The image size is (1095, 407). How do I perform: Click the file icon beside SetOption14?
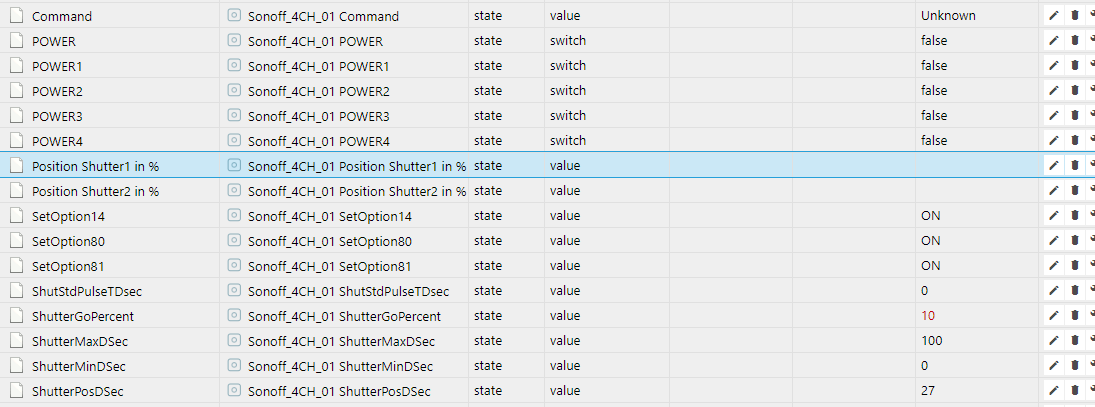[x=17, y=216]
